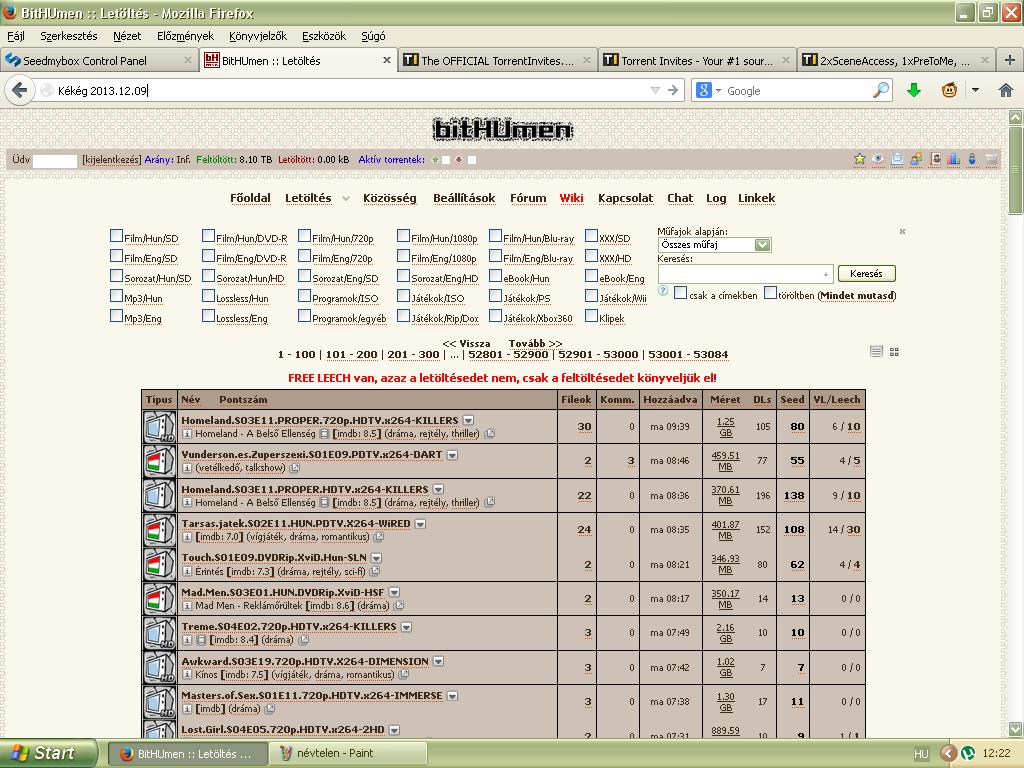Open the address bar history dropdown arrow

[x=655, y=90]
